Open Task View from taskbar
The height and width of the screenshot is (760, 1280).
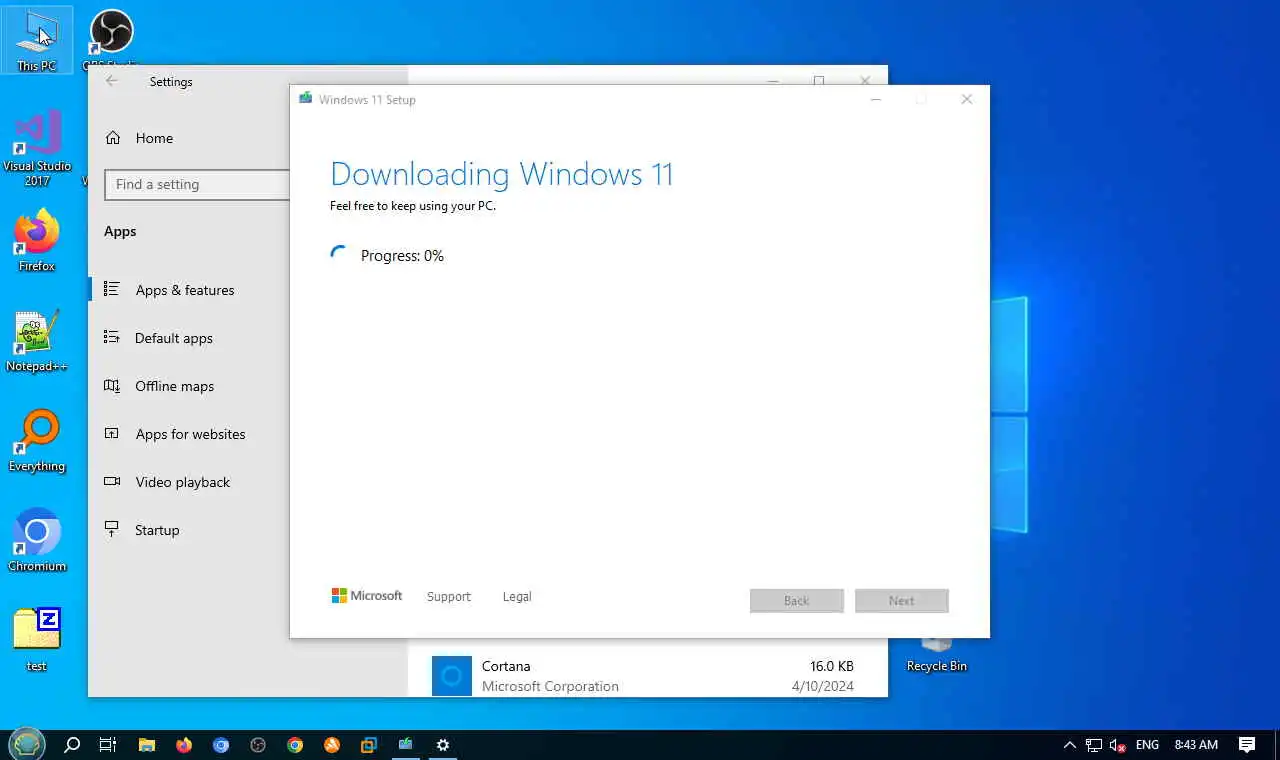point(108,745)
